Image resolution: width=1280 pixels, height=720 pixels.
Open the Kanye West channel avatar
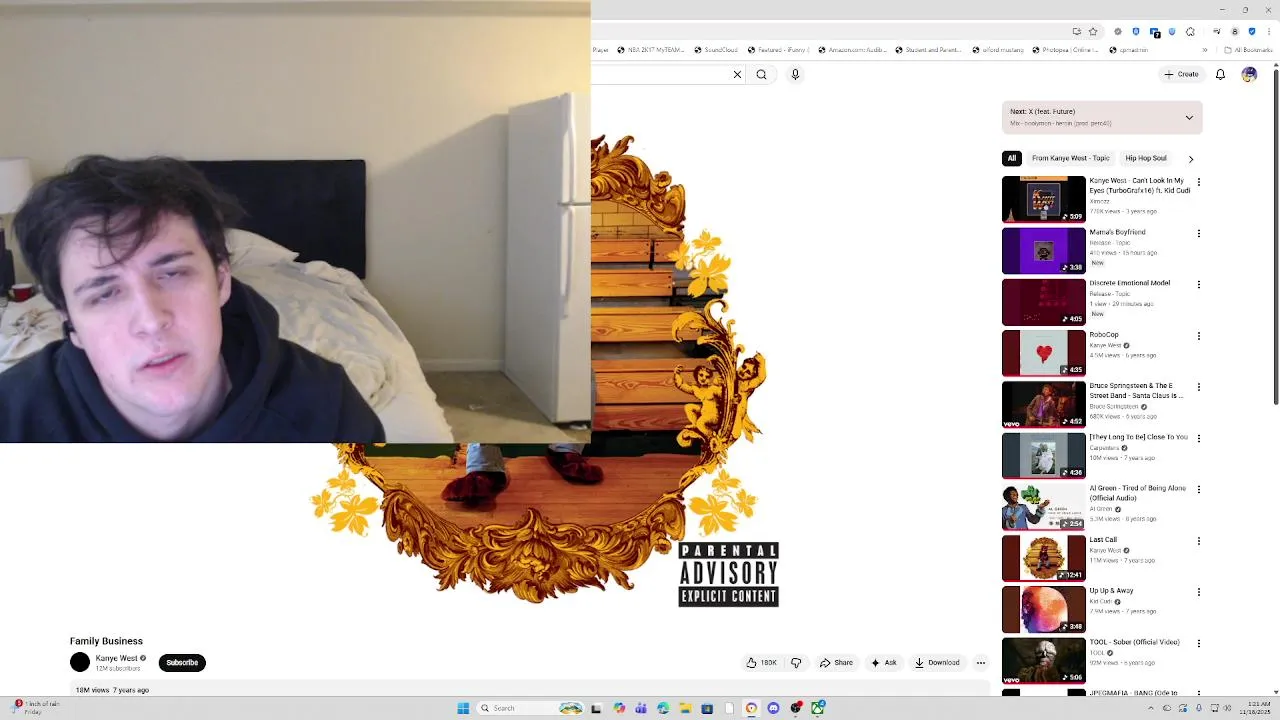point(80,662)
